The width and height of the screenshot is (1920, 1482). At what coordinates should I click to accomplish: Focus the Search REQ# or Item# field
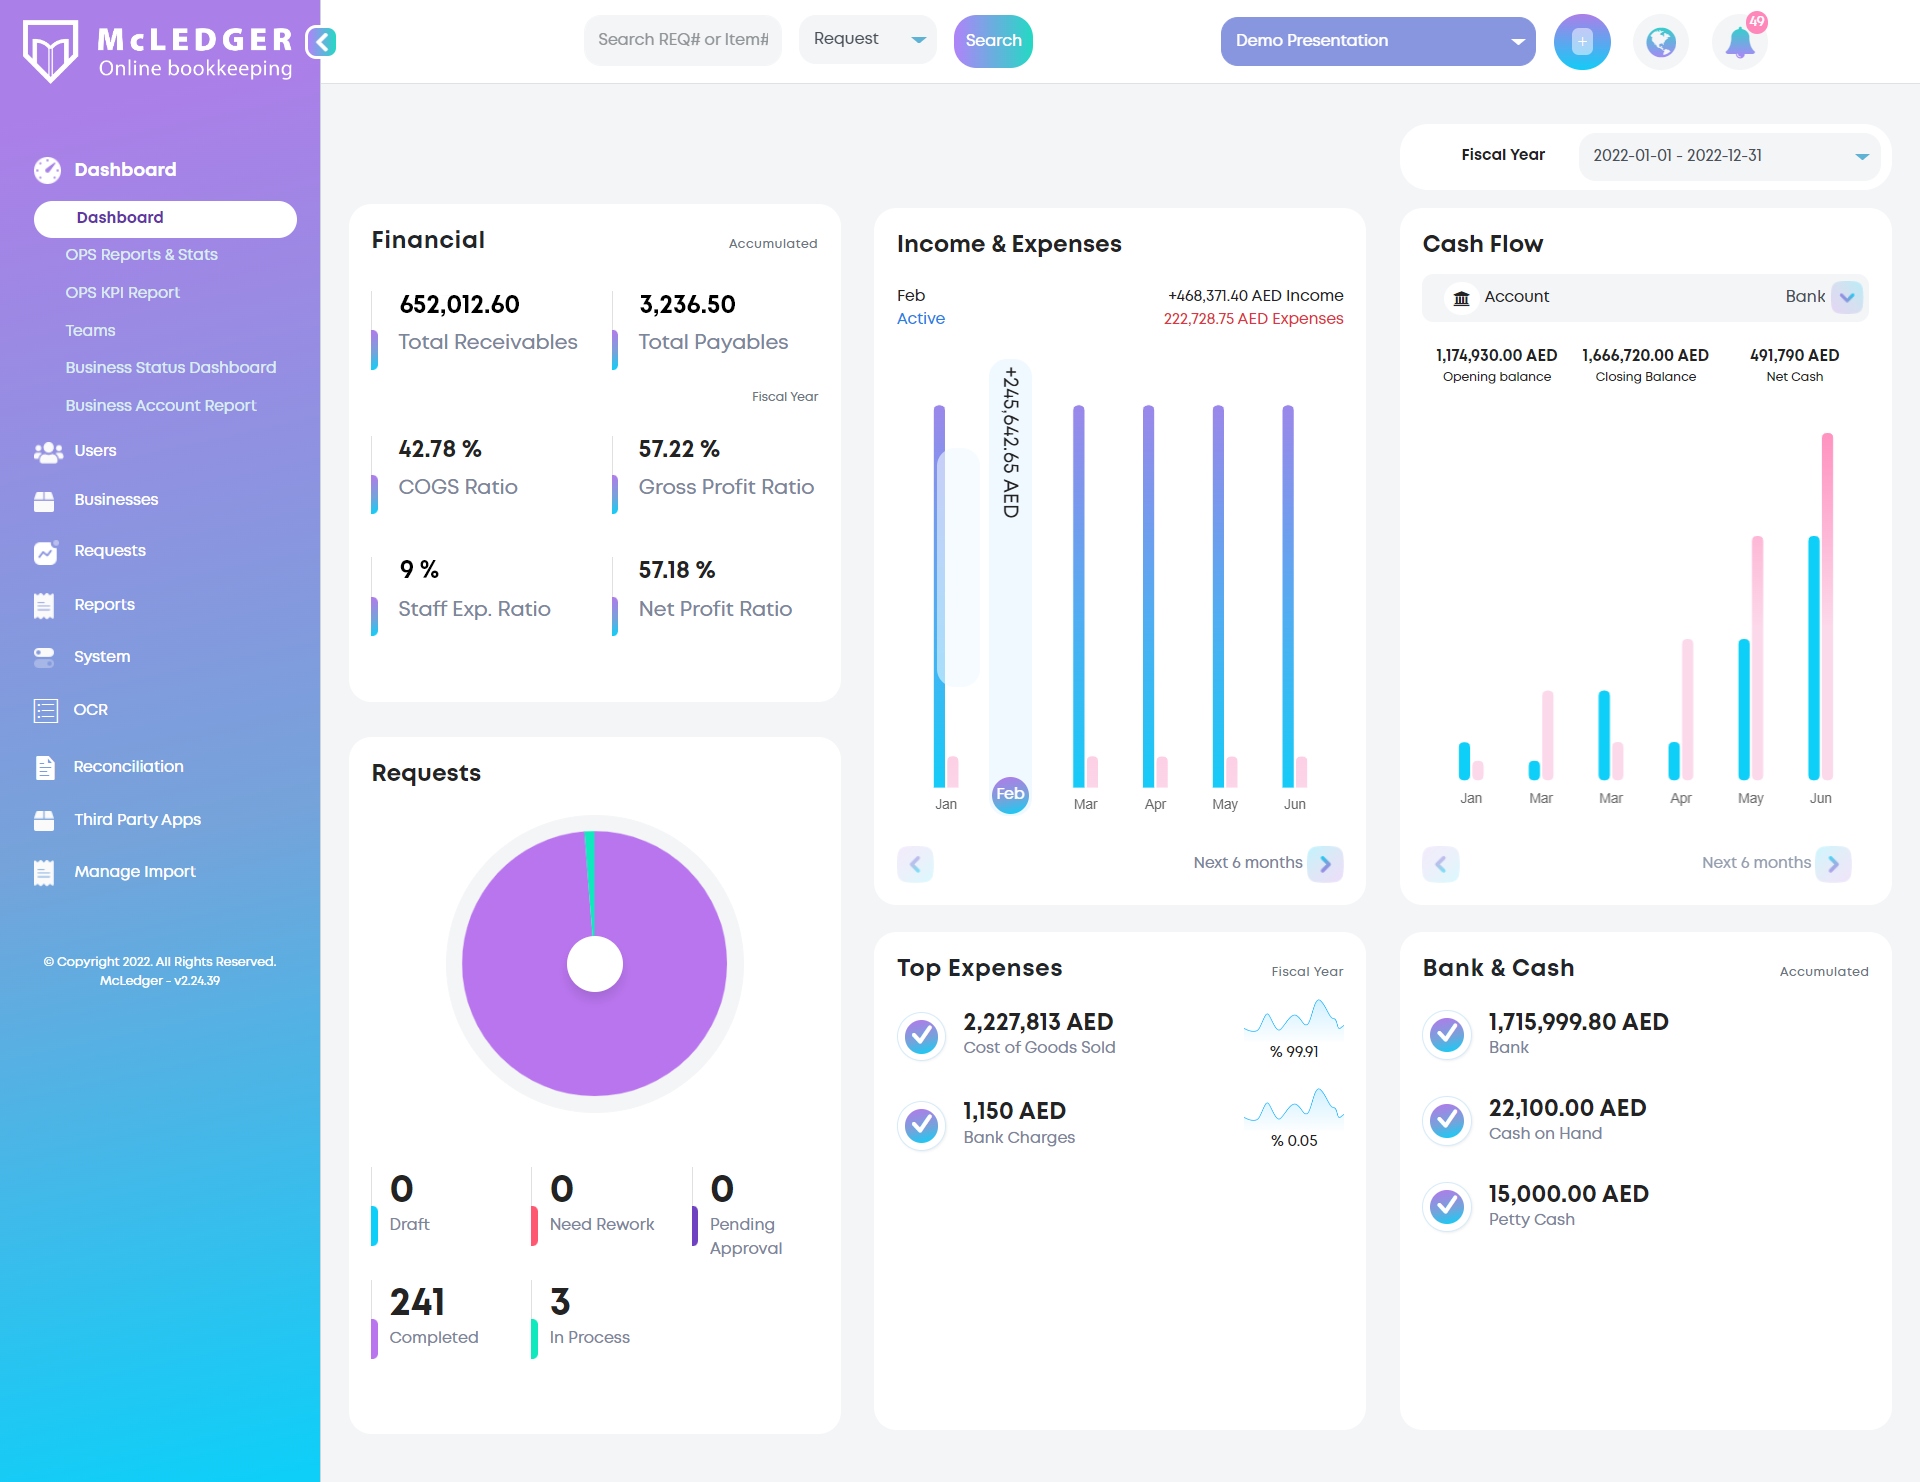pyautogui.click(x=683, y=40)
